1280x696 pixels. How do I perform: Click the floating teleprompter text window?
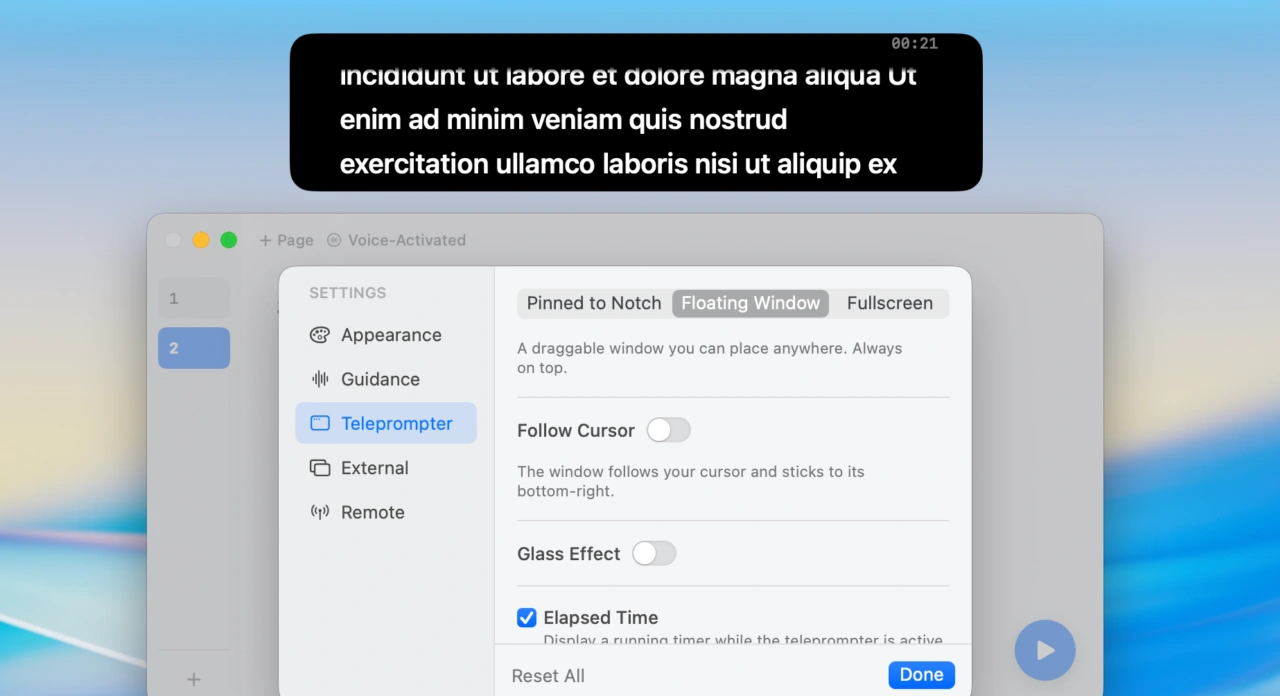pyautogui.click(x=636, y=112)
